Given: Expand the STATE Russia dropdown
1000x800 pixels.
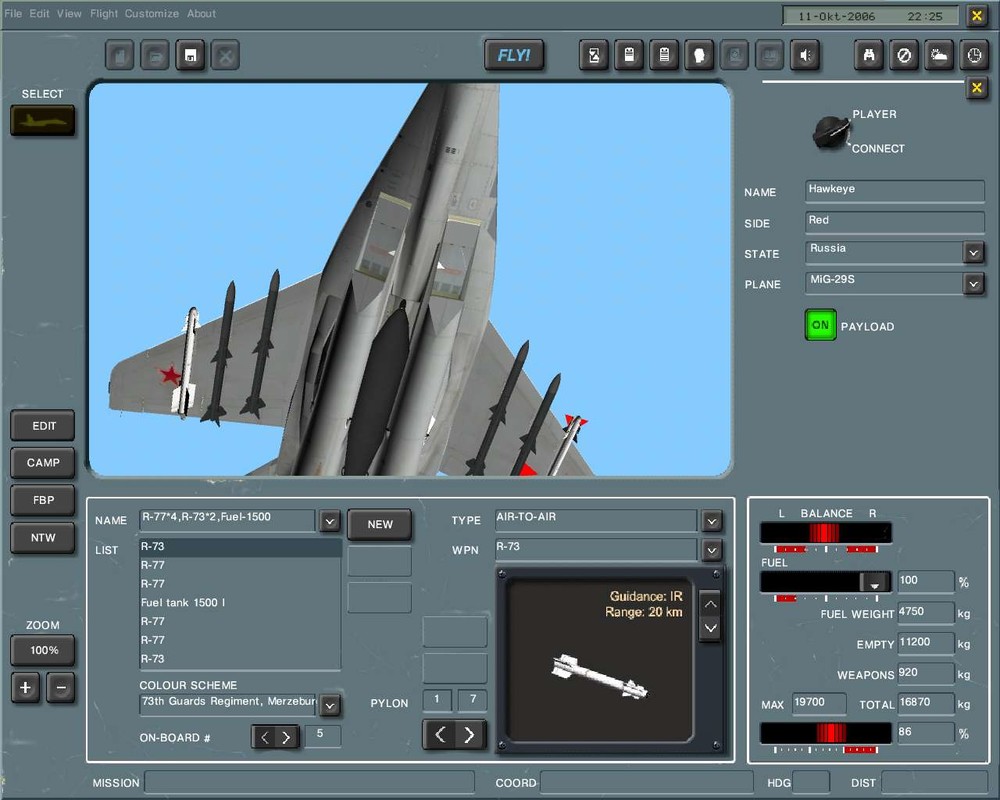Looking at the screenshot, I should 973,253.
